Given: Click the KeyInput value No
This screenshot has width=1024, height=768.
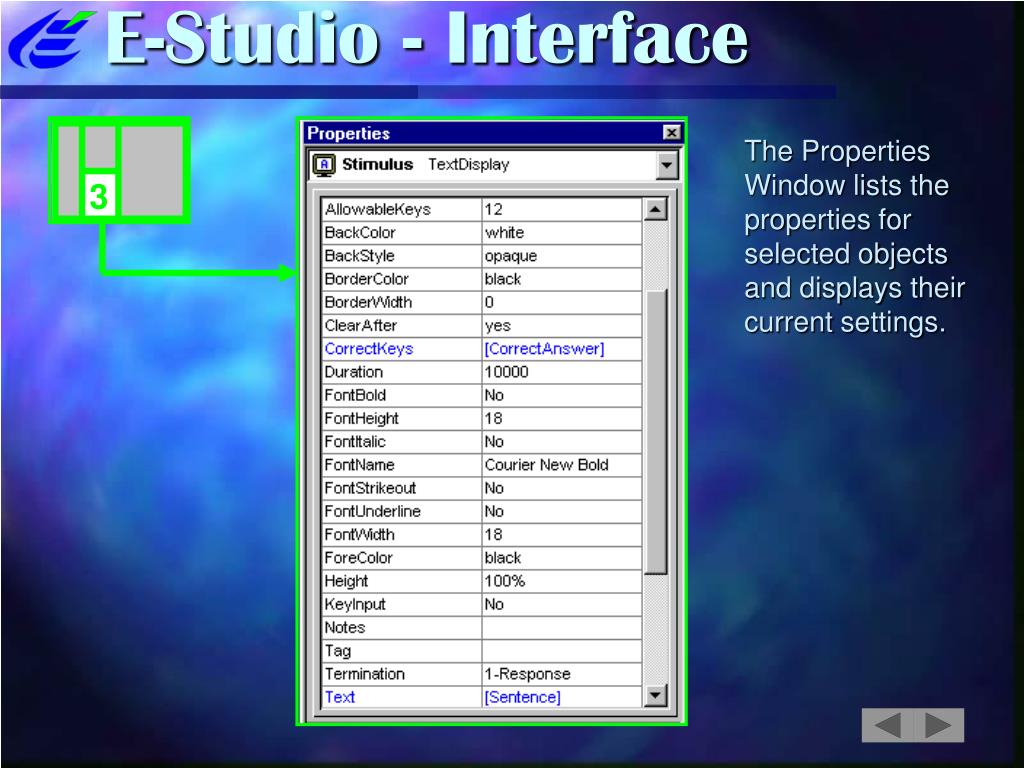Looking at the screenshot, I should pyautogui.click(x=562, y=605).
